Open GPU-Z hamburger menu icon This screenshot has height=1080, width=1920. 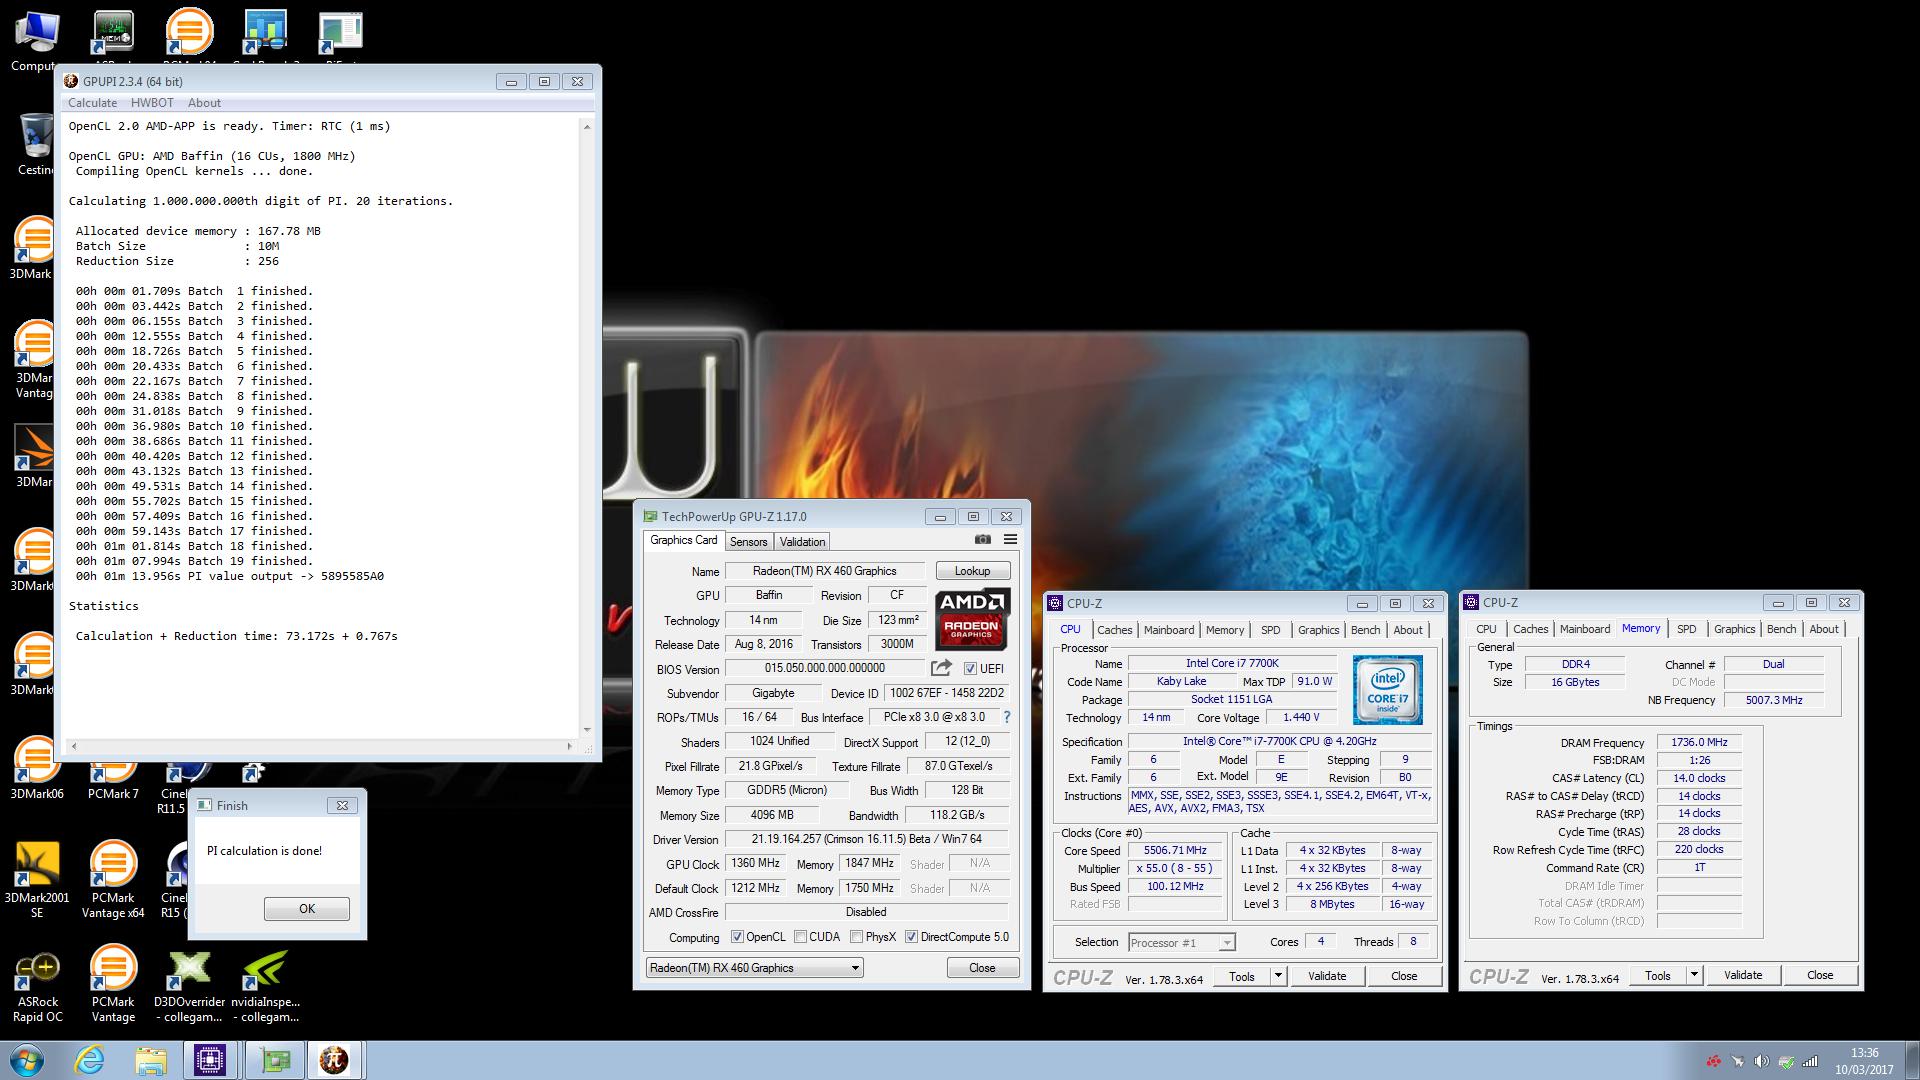[1010, 539]
